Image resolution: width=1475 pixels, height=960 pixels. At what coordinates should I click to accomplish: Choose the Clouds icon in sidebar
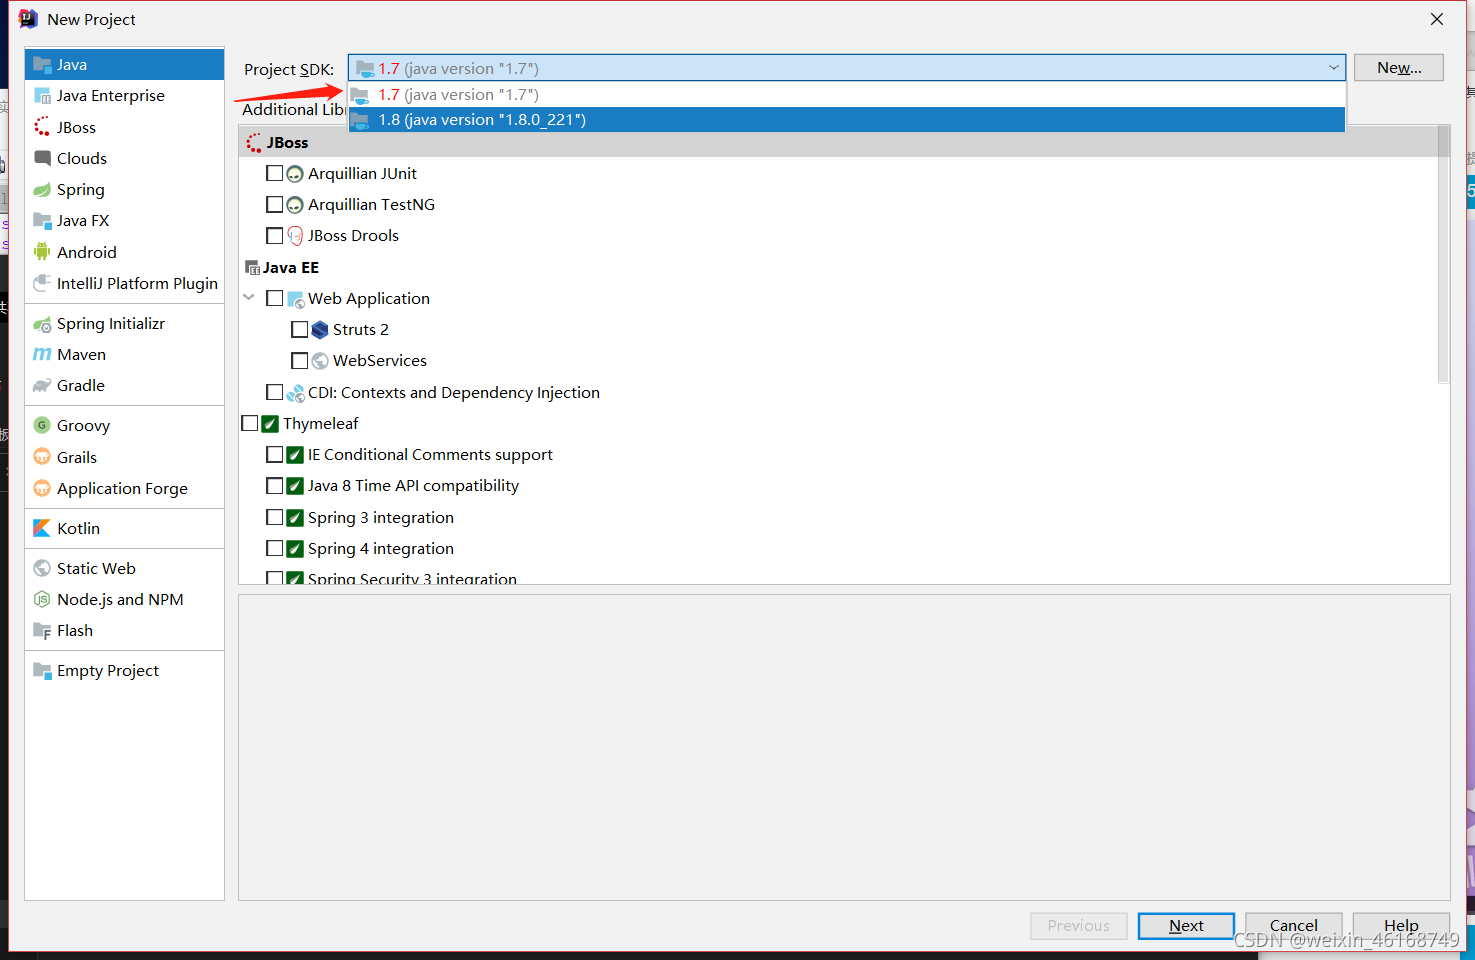tap(42, 158)
